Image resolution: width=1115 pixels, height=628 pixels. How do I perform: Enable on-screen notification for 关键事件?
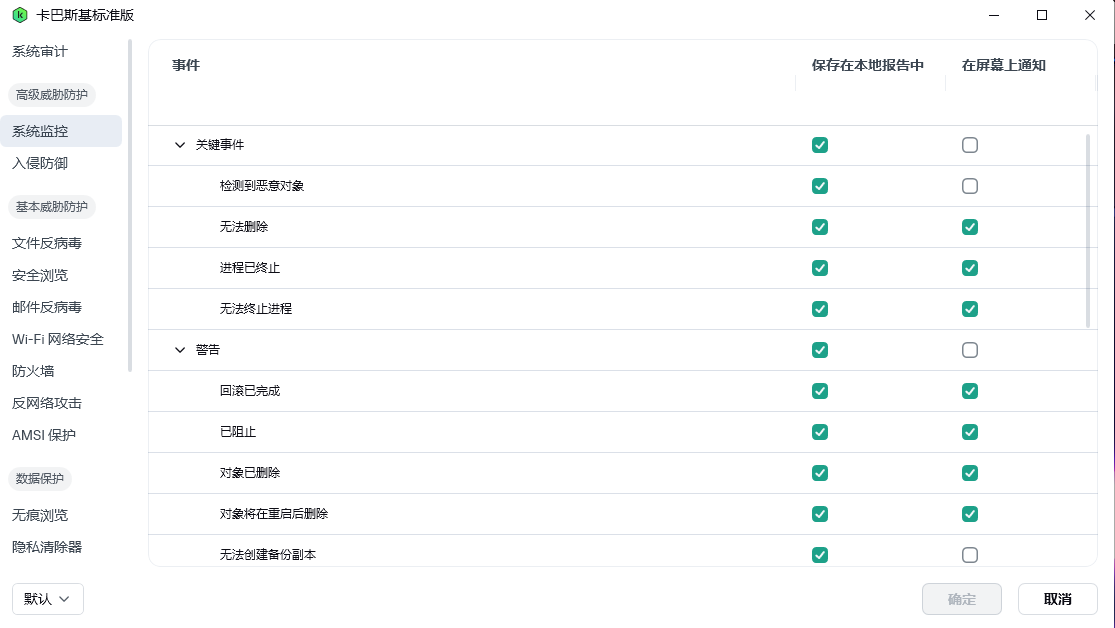970,145
